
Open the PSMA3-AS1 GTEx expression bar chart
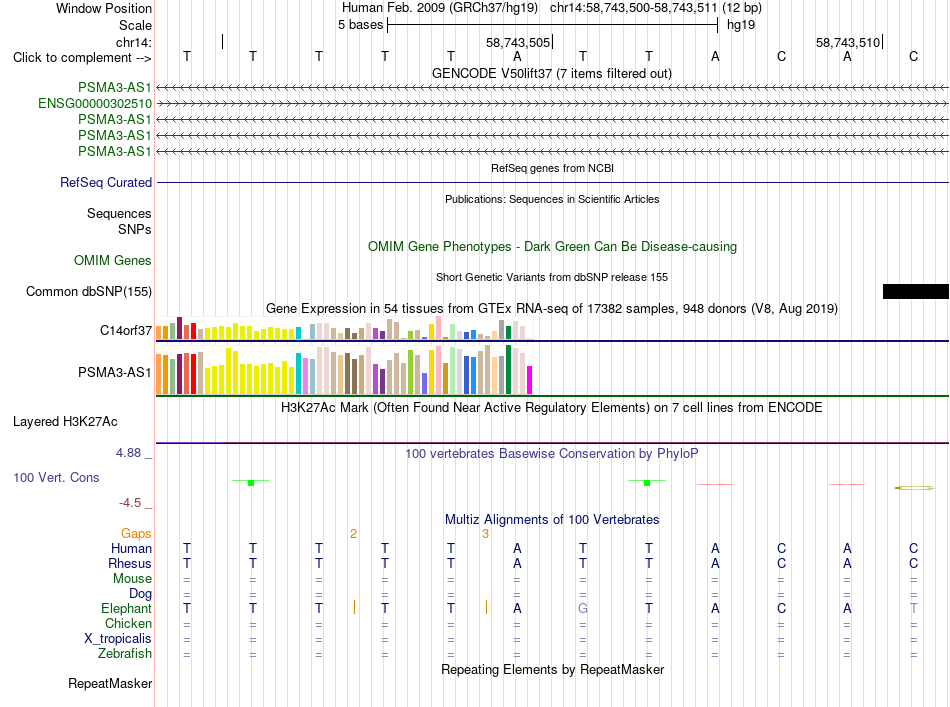point(344,370)
